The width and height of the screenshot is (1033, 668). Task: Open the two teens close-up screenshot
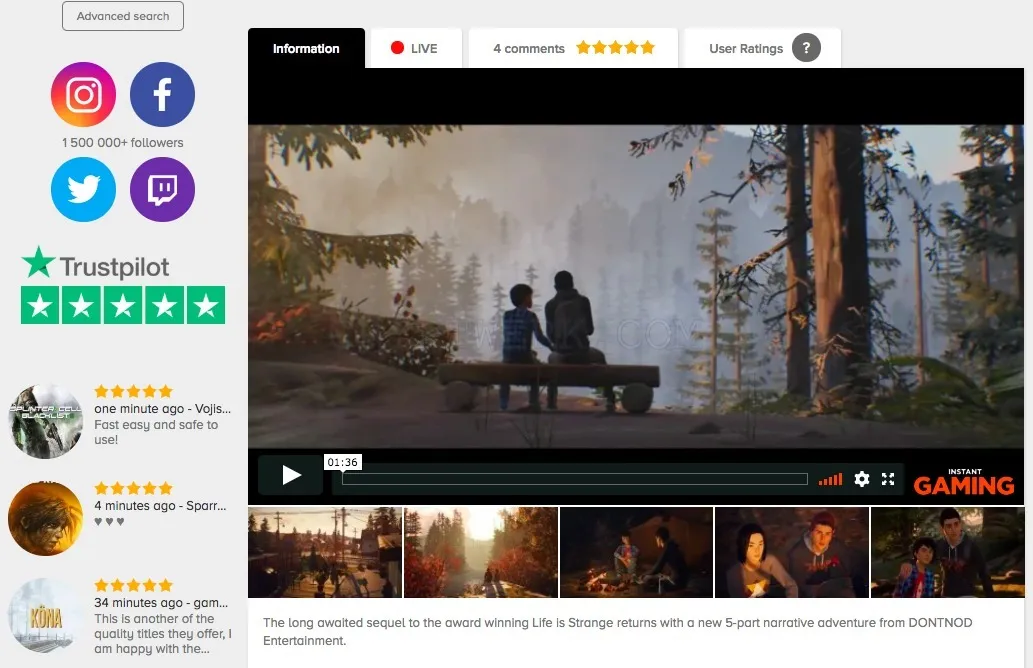pyautogui.click(x=792, y=552)
